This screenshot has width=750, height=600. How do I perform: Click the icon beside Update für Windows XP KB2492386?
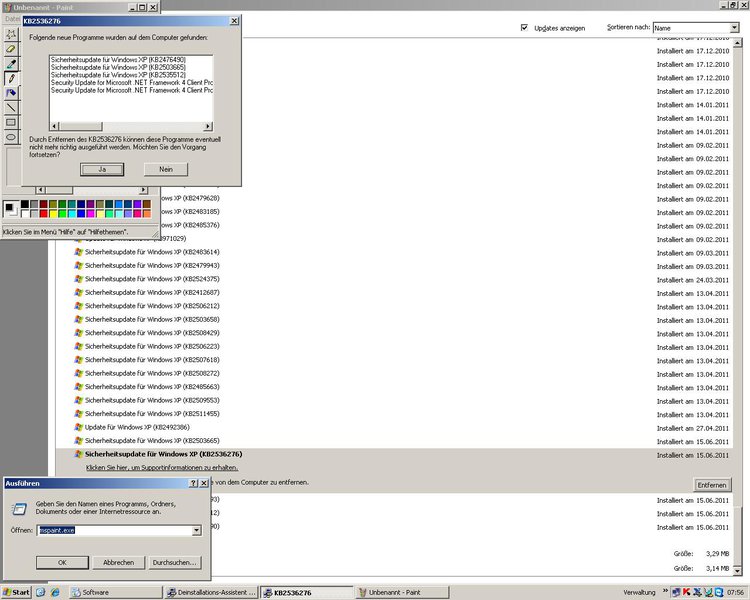point(78,427)
